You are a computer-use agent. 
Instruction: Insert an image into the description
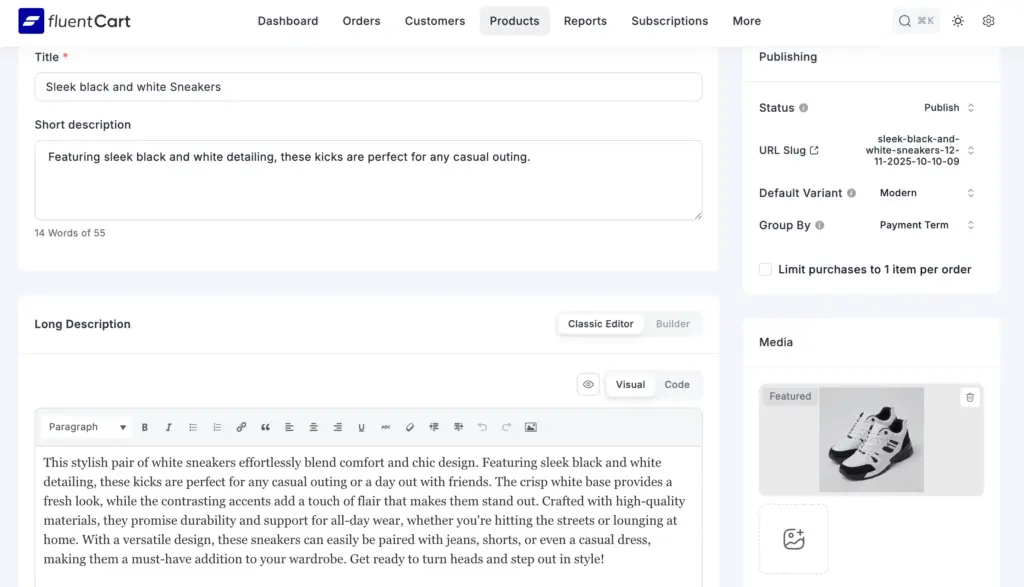[x=530, y=427]
